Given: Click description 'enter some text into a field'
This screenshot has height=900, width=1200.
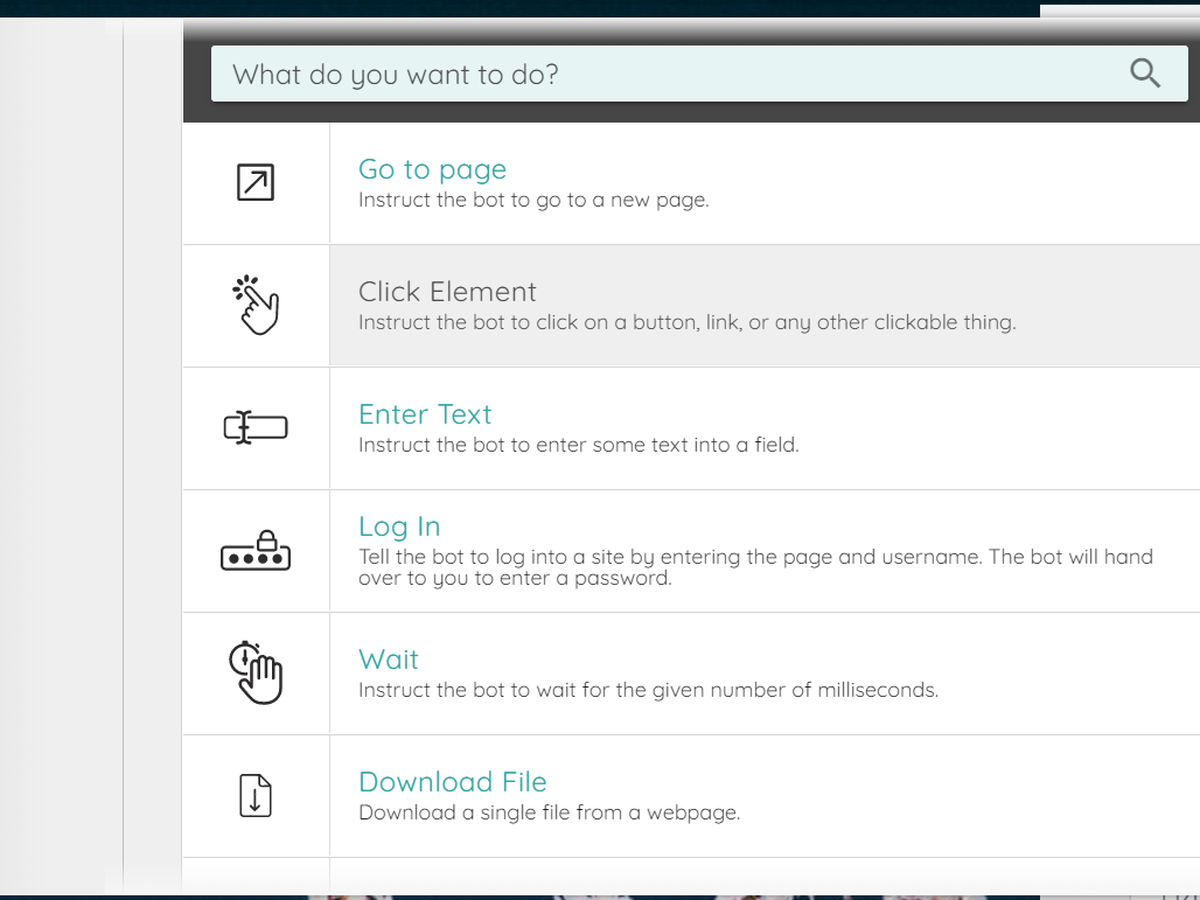Looking at the screenshot, I should click(x=579, y=445).
